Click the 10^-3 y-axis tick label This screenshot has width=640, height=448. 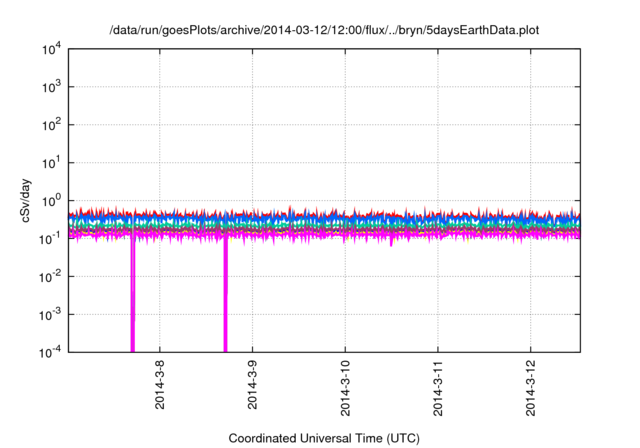tap(51, 315)
